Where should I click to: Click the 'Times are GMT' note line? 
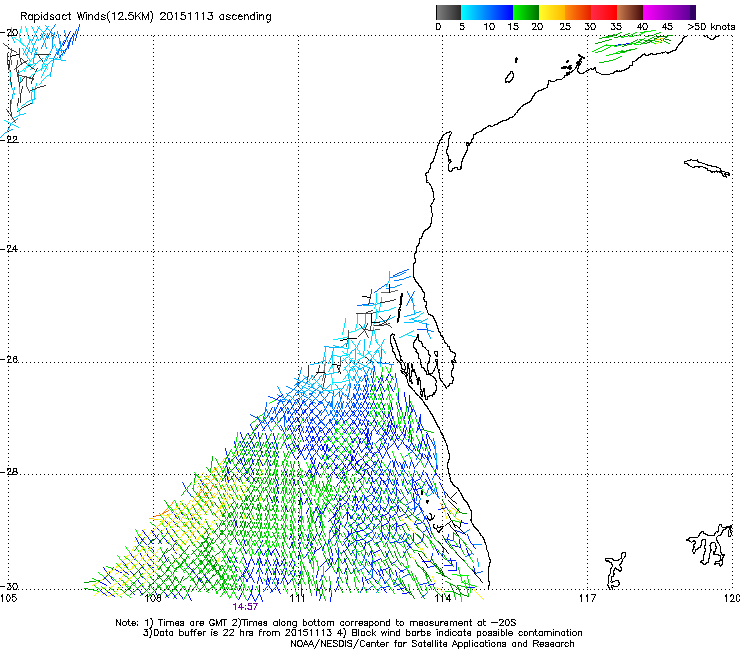pyautogui.click(x=316, y=623)
